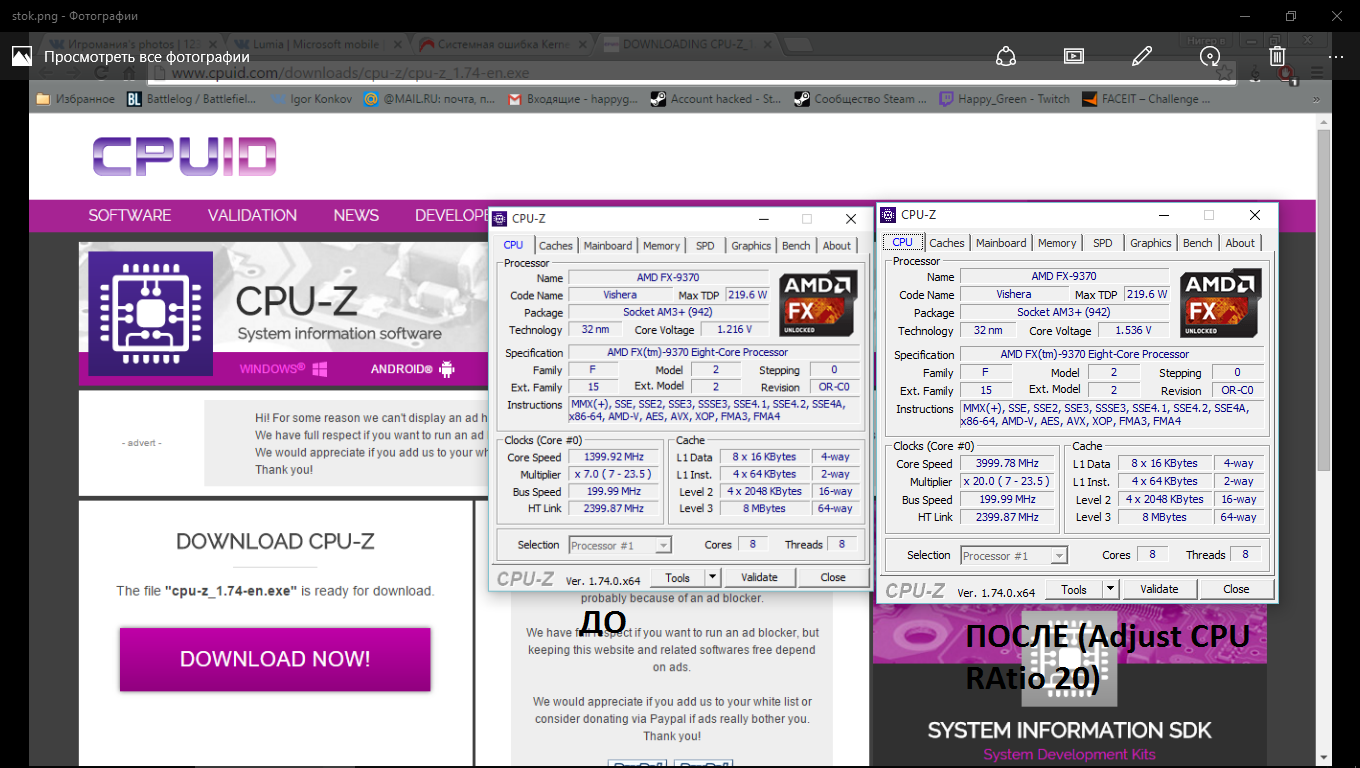
Task: Click Validate in the ПОСЛЕ CPU-Z window
Action: tap(1159, 589)
